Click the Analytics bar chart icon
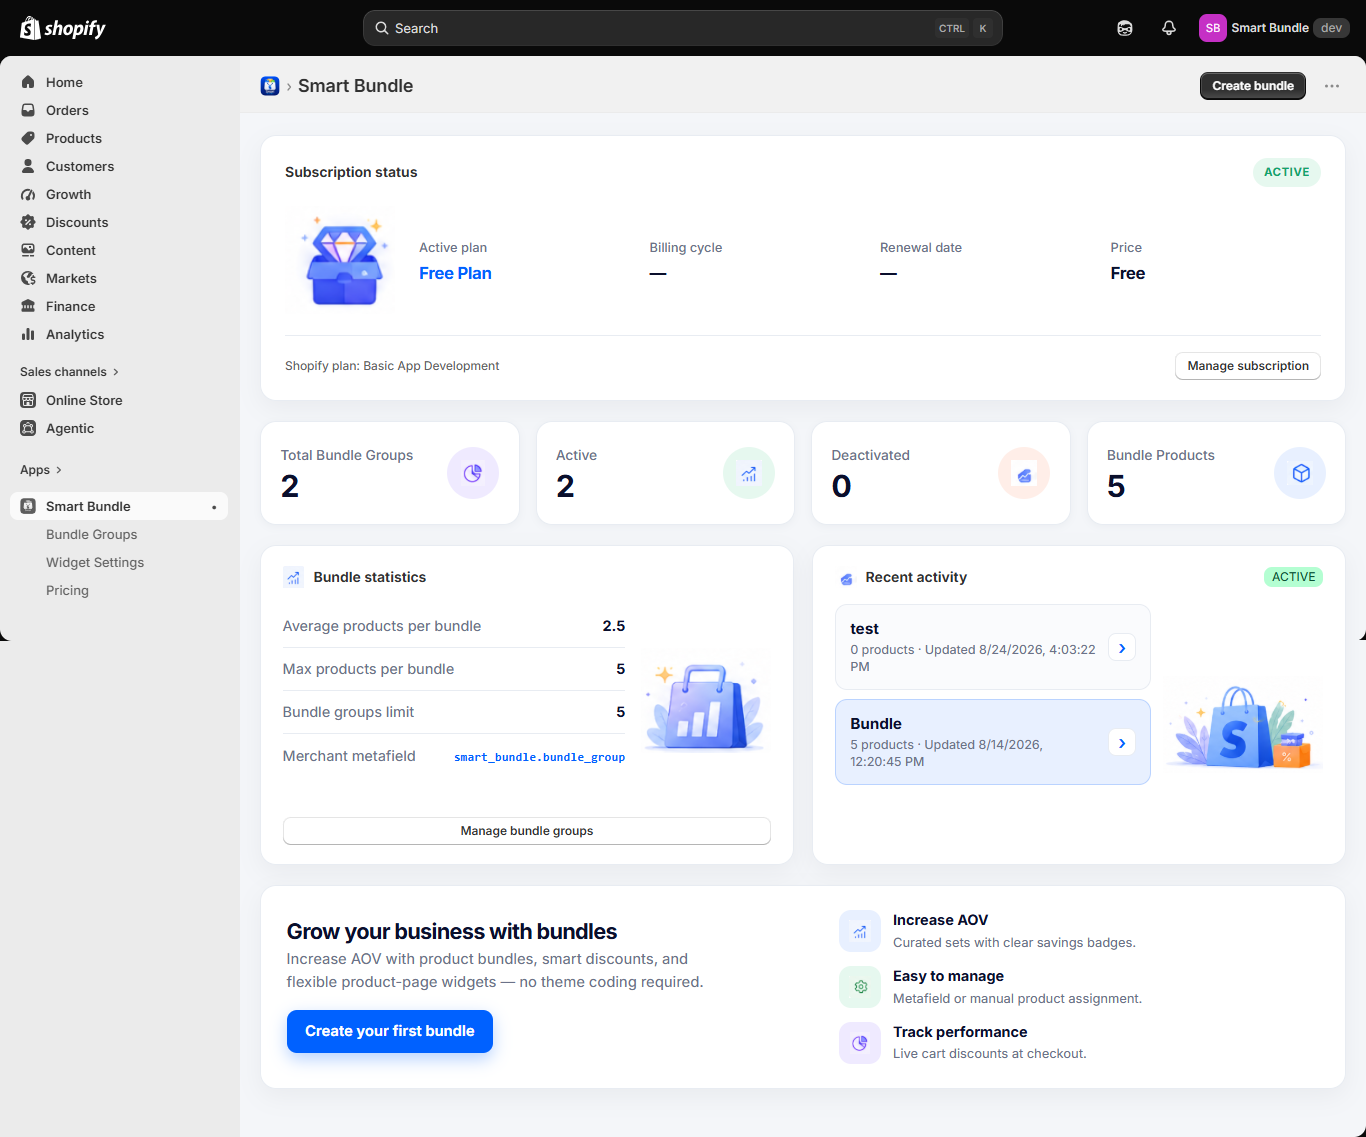1366x1137 pixels. [x=28, y=334]
